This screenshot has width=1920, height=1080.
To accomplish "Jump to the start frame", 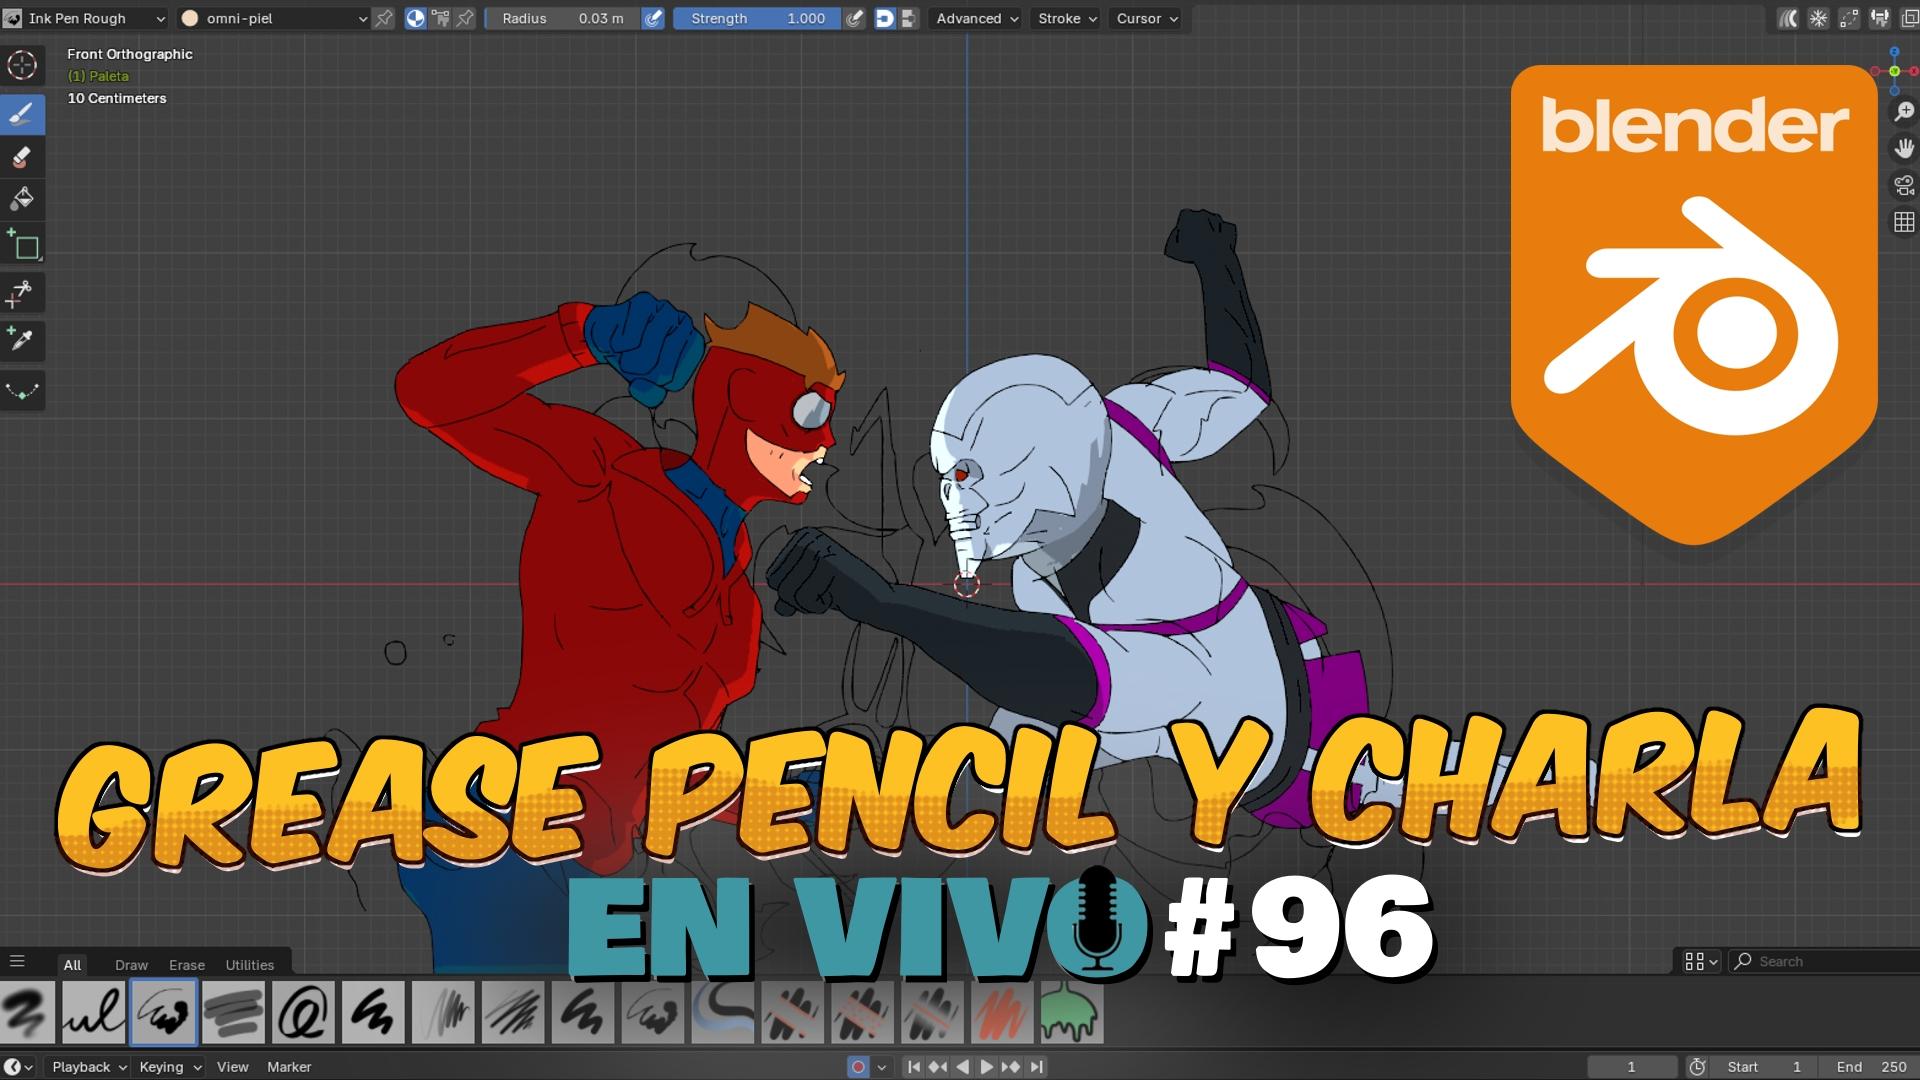I will point(914,1067).
